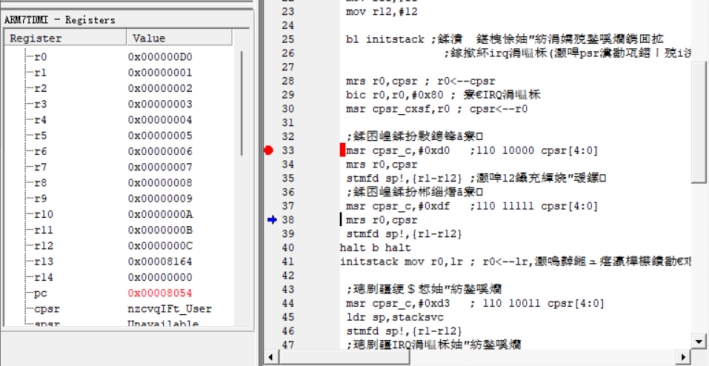The width and height of the screenshot is (709, 366).
Task: Click the r13 value 0x00008164
Action: pyautogui.click(x=160, y=261)
